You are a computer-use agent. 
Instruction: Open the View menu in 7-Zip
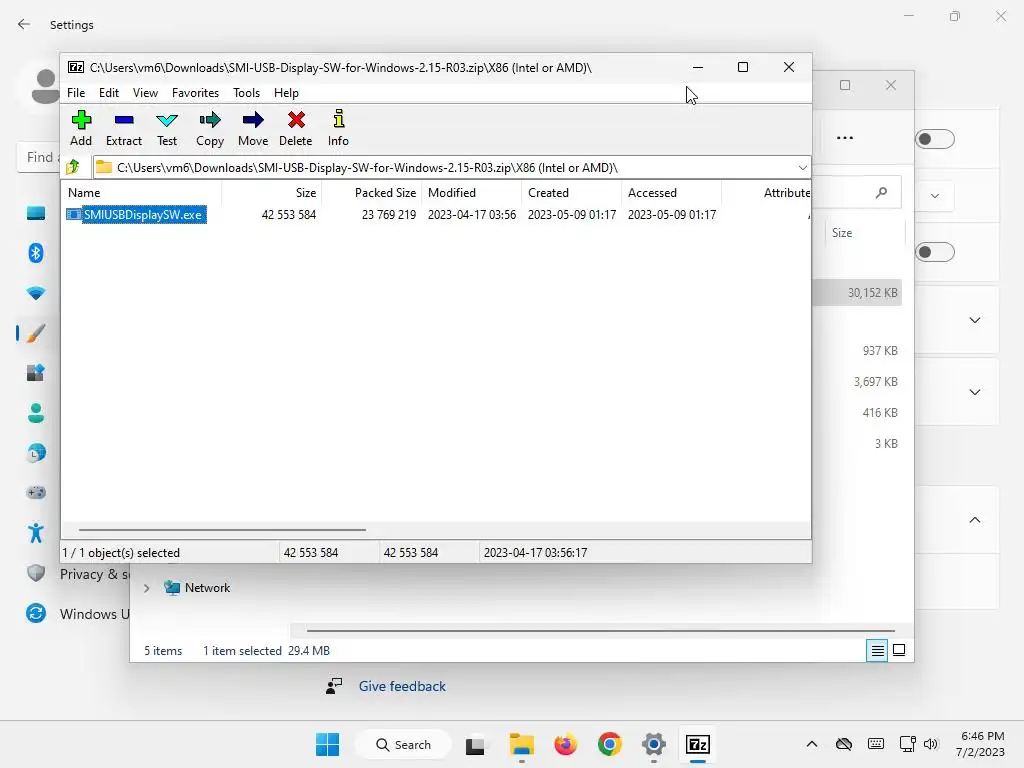click(145, 93)
